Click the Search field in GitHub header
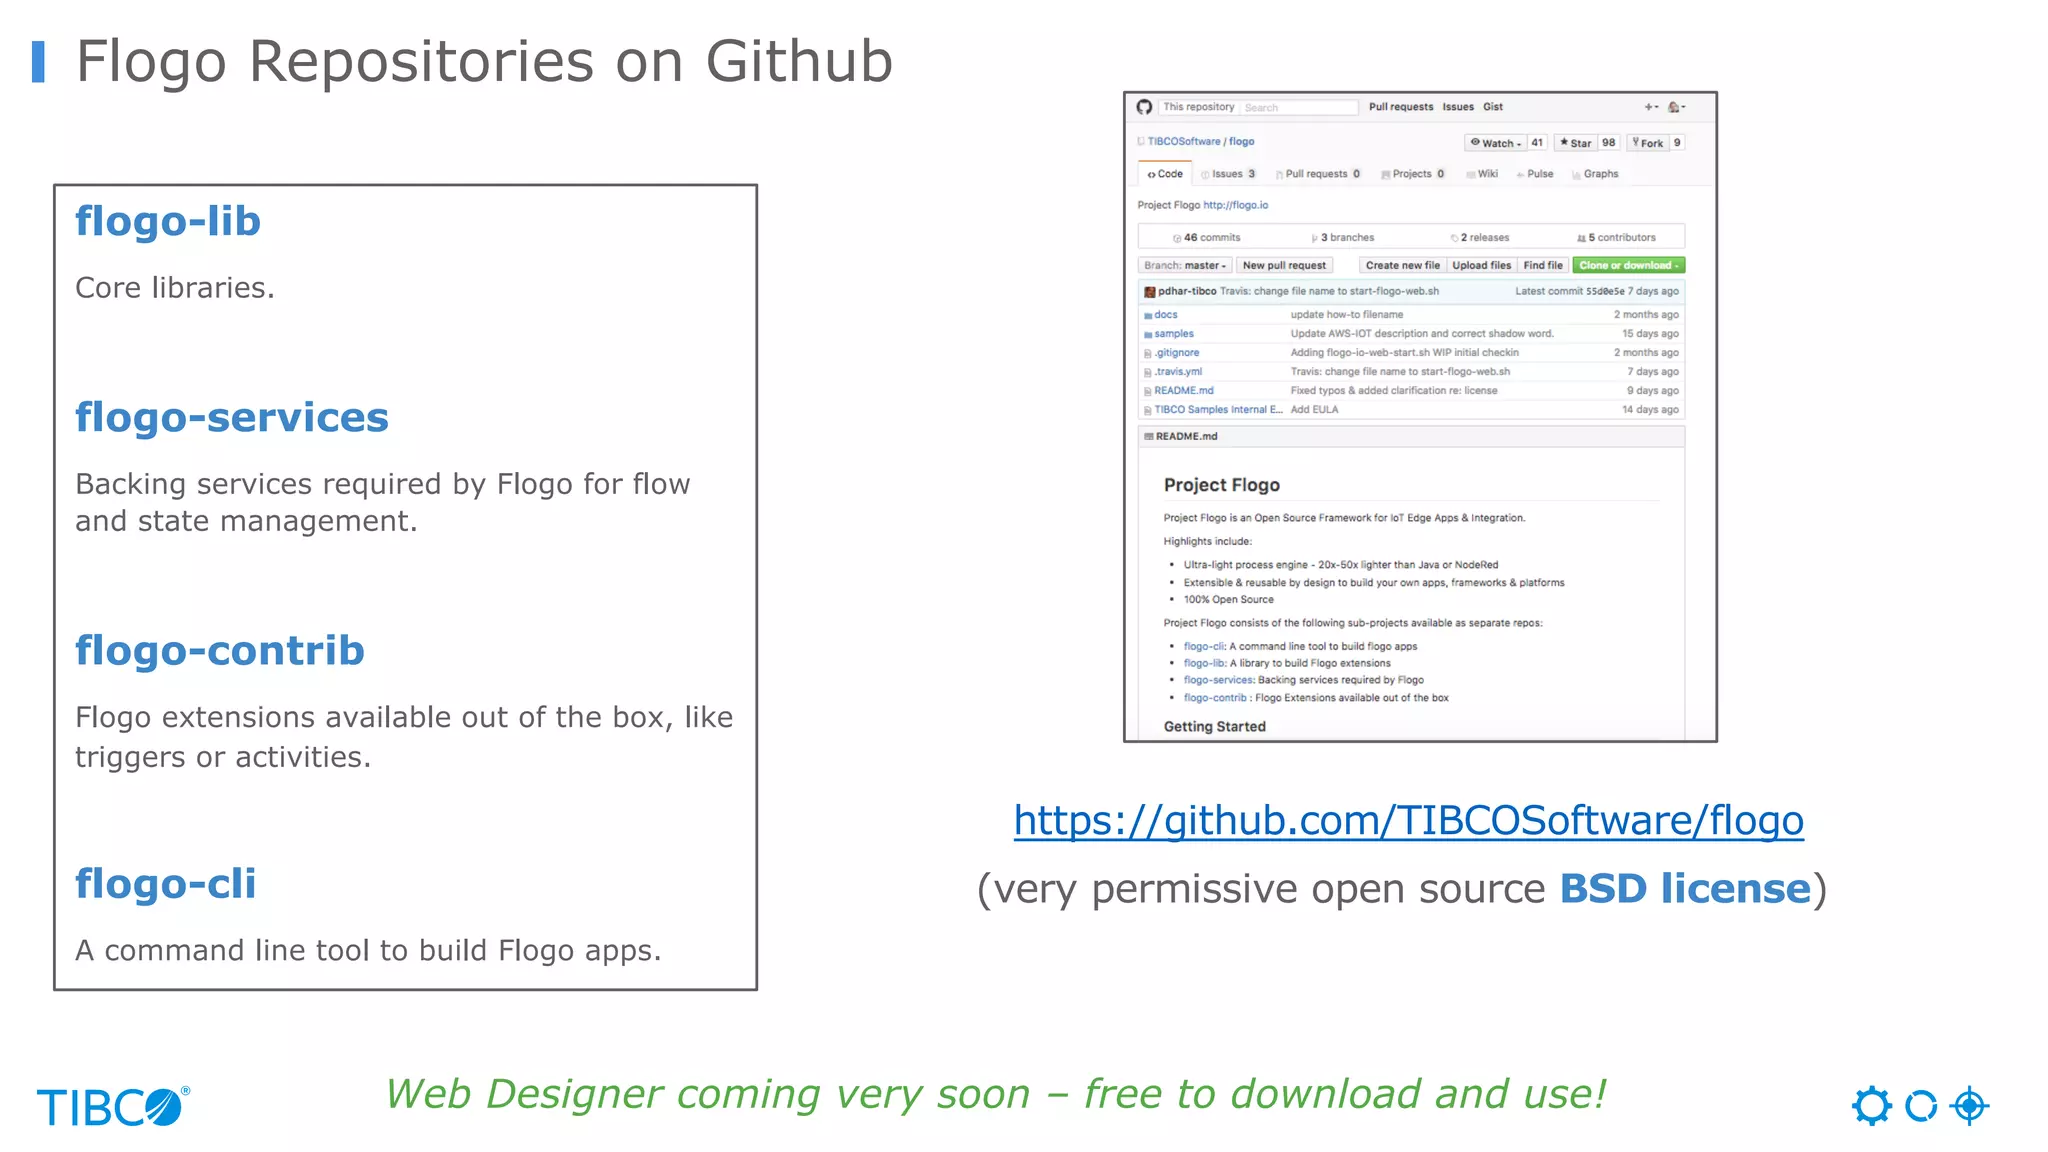Screen dimensions: 2048x1152 [x=1300, y=107]
